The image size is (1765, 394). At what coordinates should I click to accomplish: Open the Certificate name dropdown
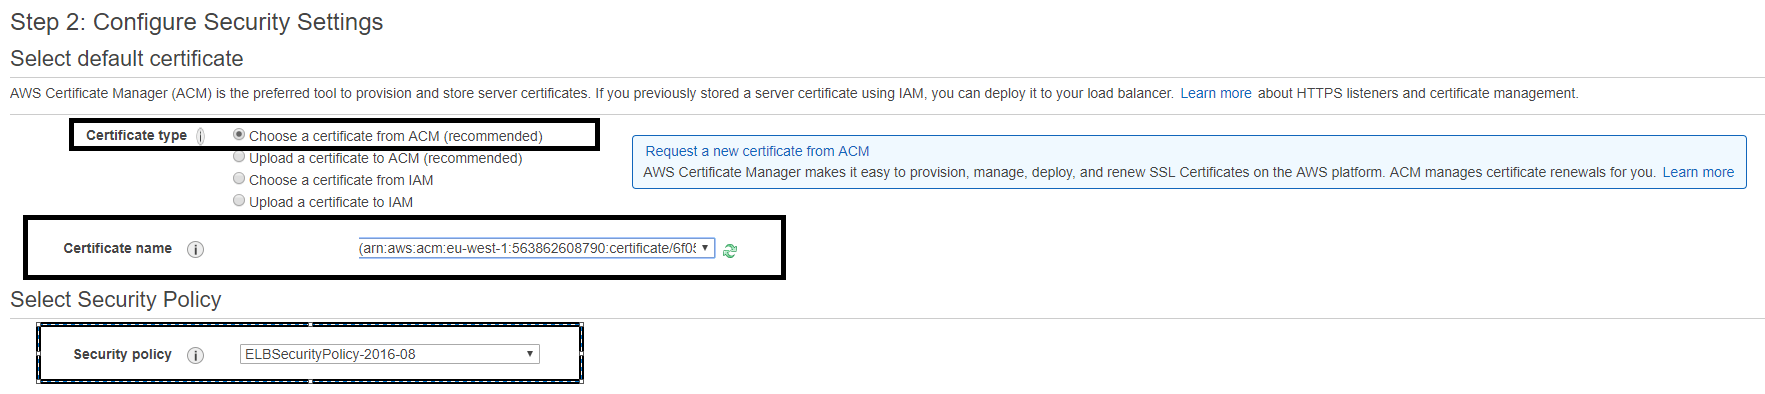pos(536,248)
